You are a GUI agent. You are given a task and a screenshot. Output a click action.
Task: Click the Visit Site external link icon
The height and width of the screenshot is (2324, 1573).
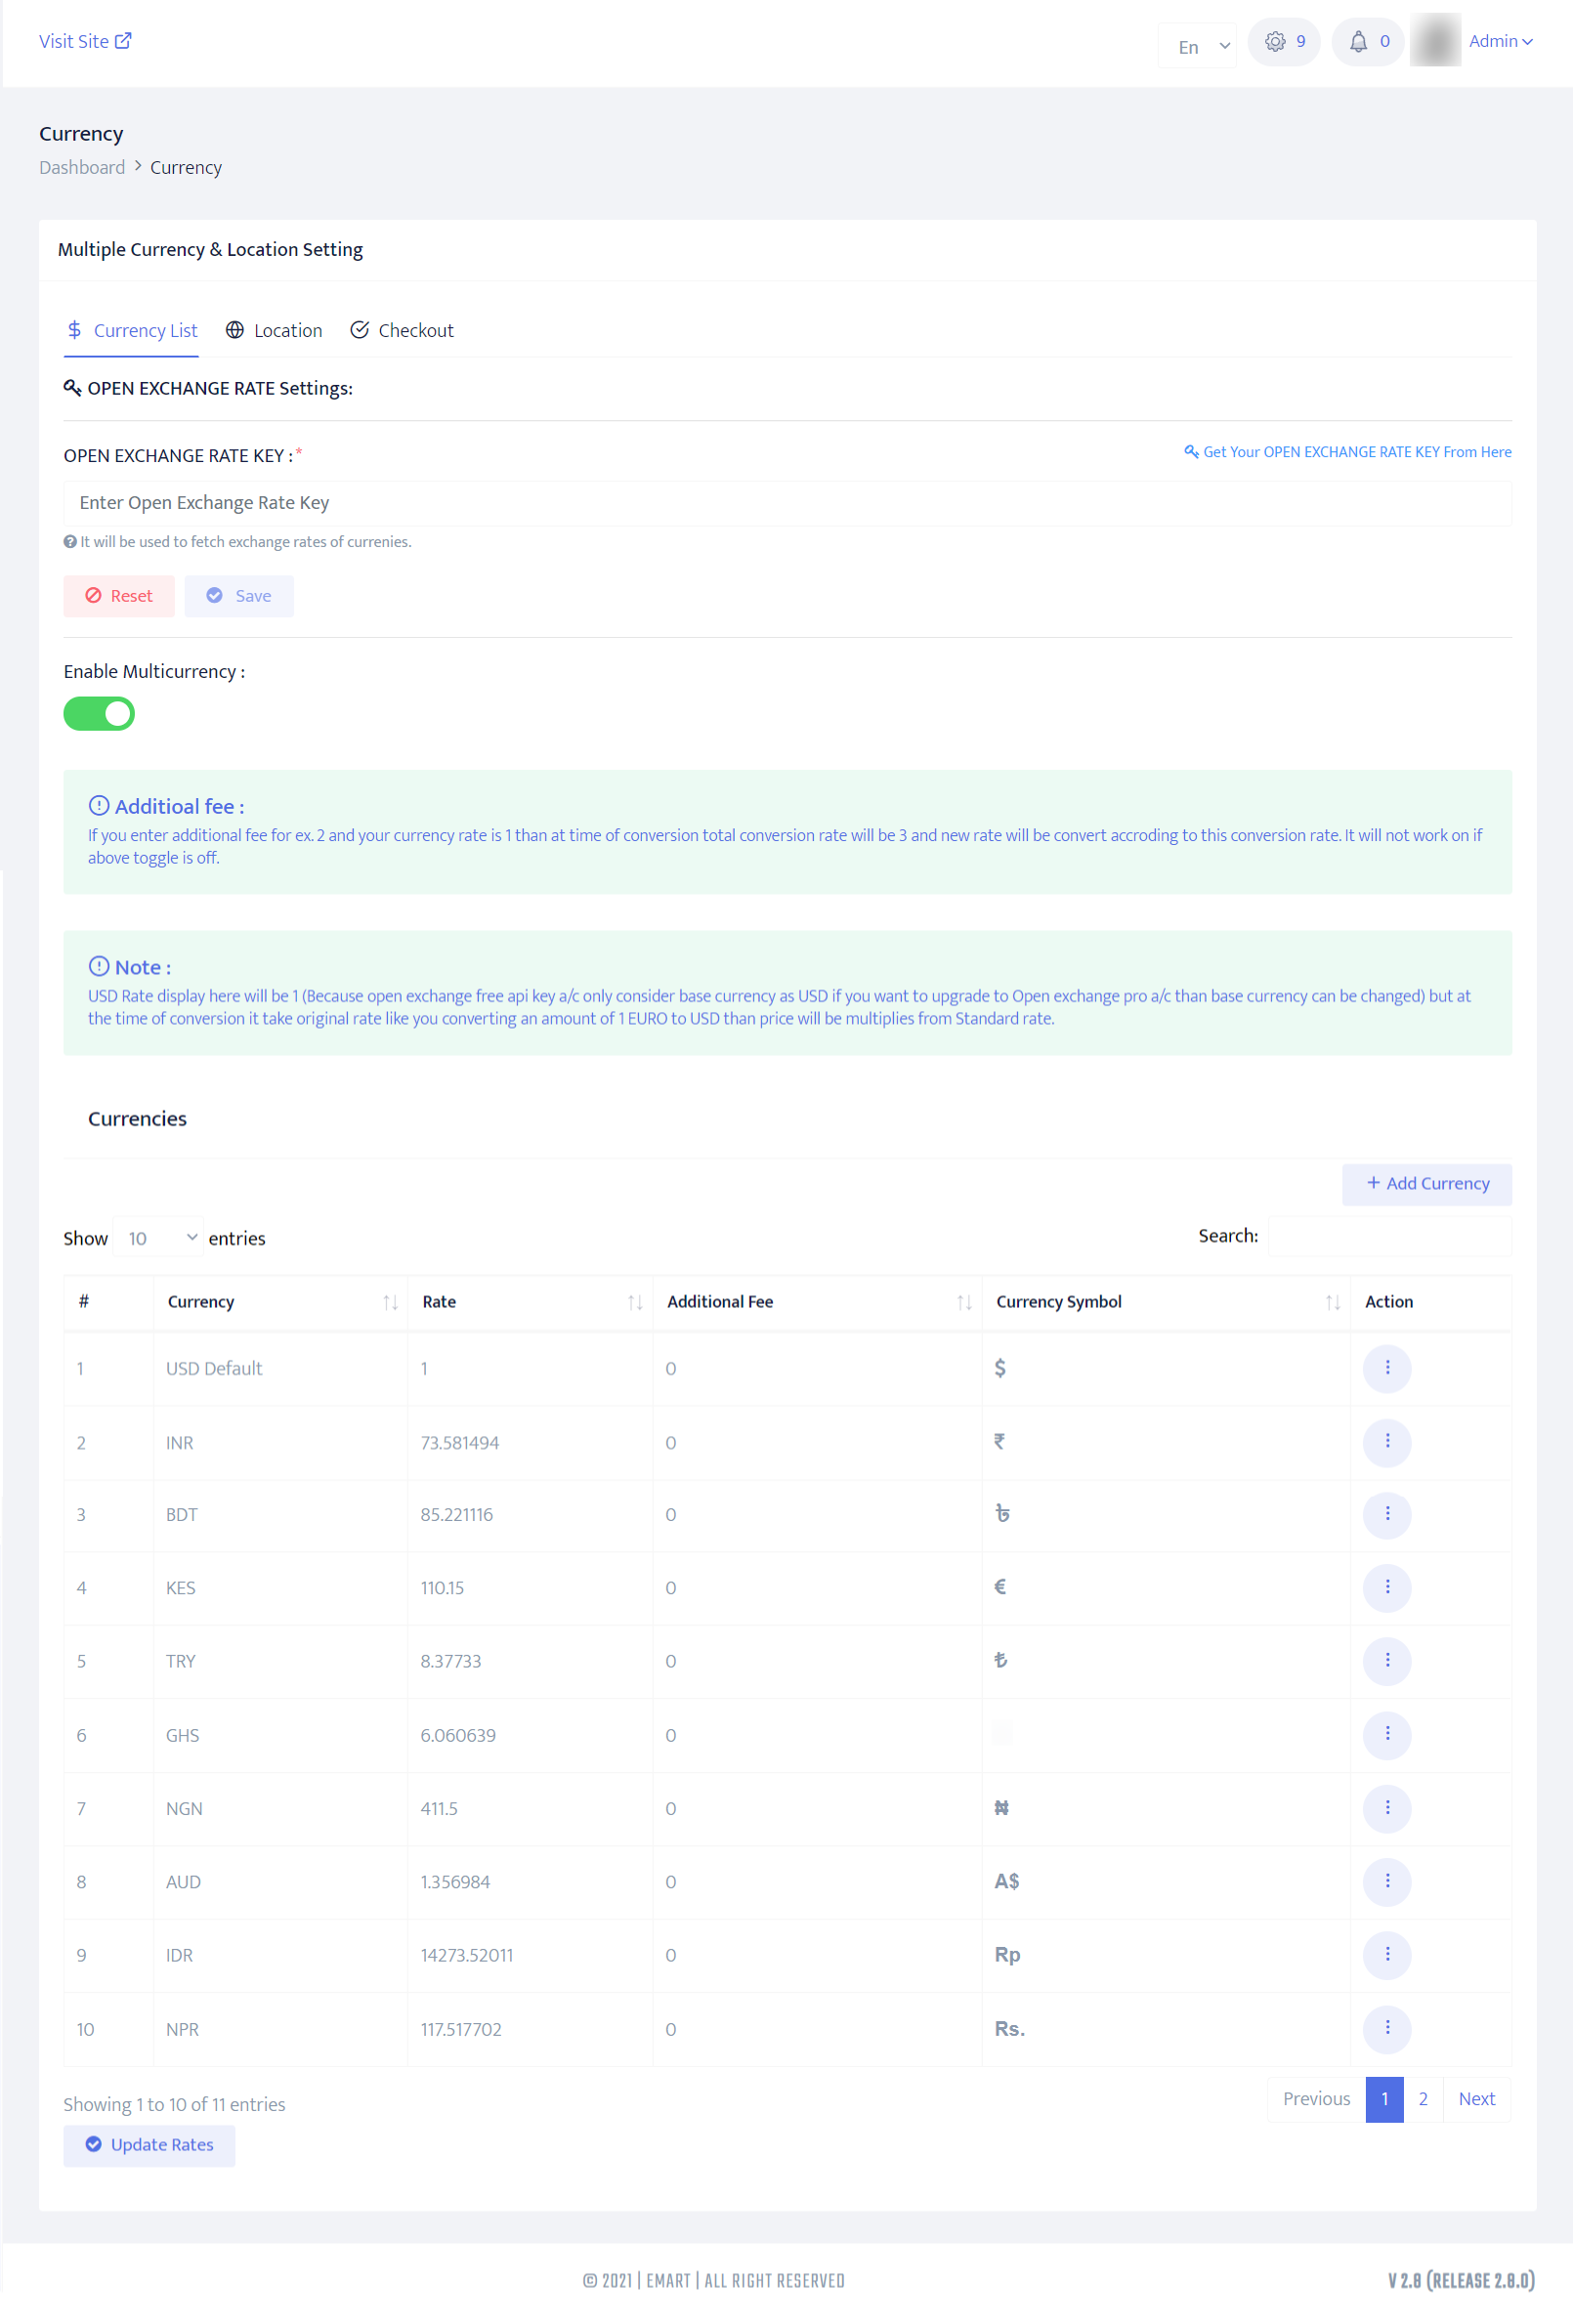[x=123, y=41]
